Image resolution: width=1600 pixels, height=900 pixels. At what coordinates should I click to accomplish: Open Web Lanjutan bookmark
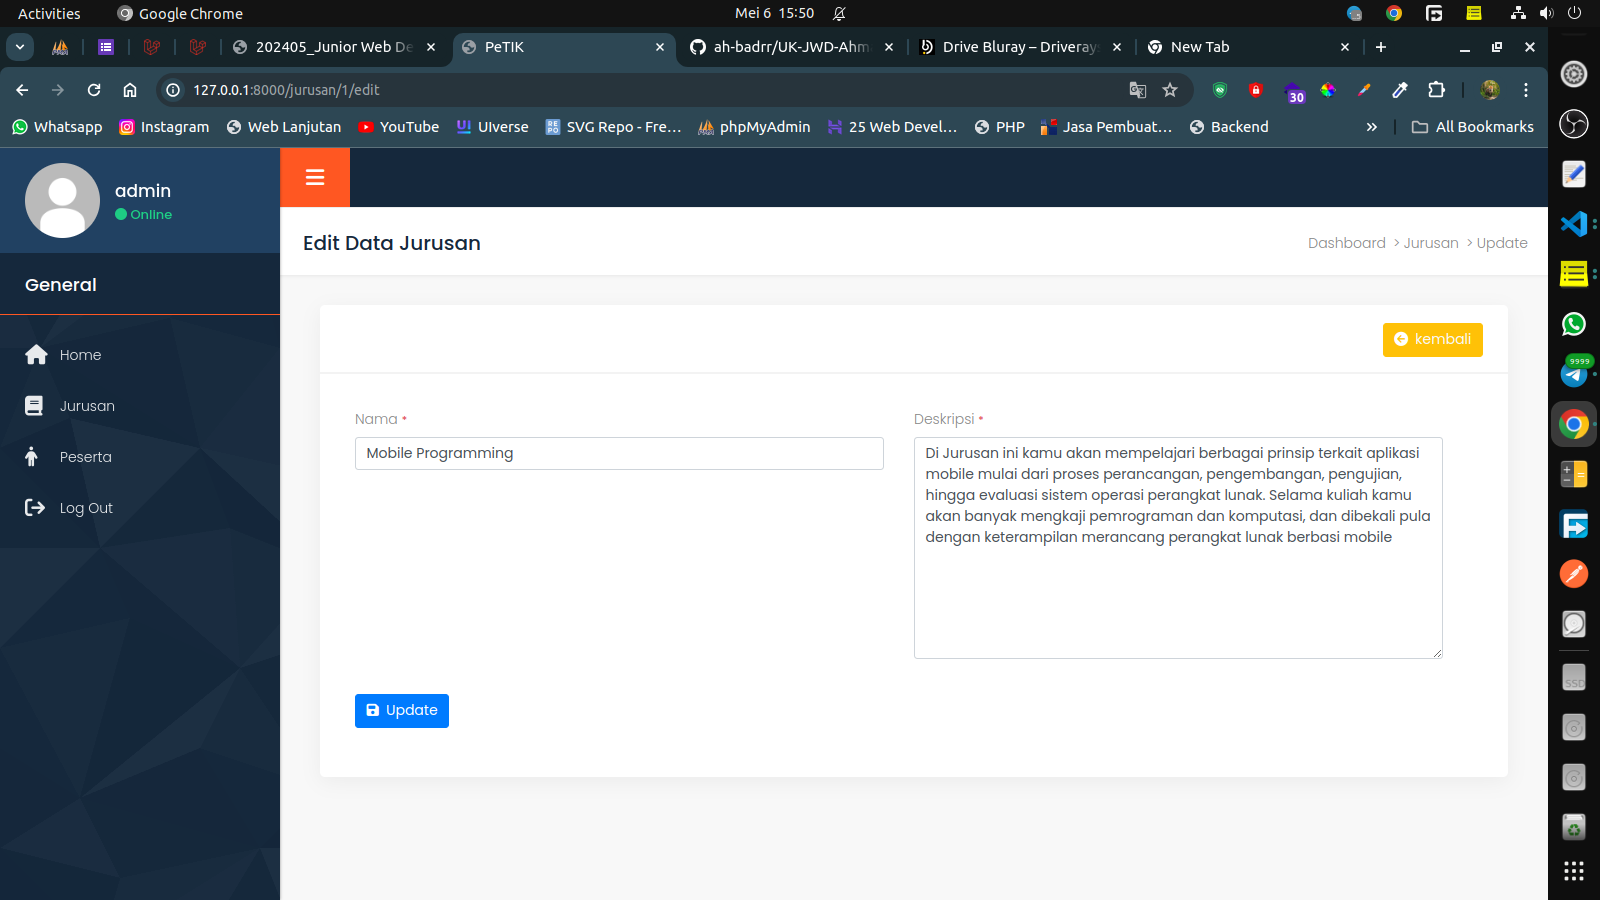[x=284, y=127]
